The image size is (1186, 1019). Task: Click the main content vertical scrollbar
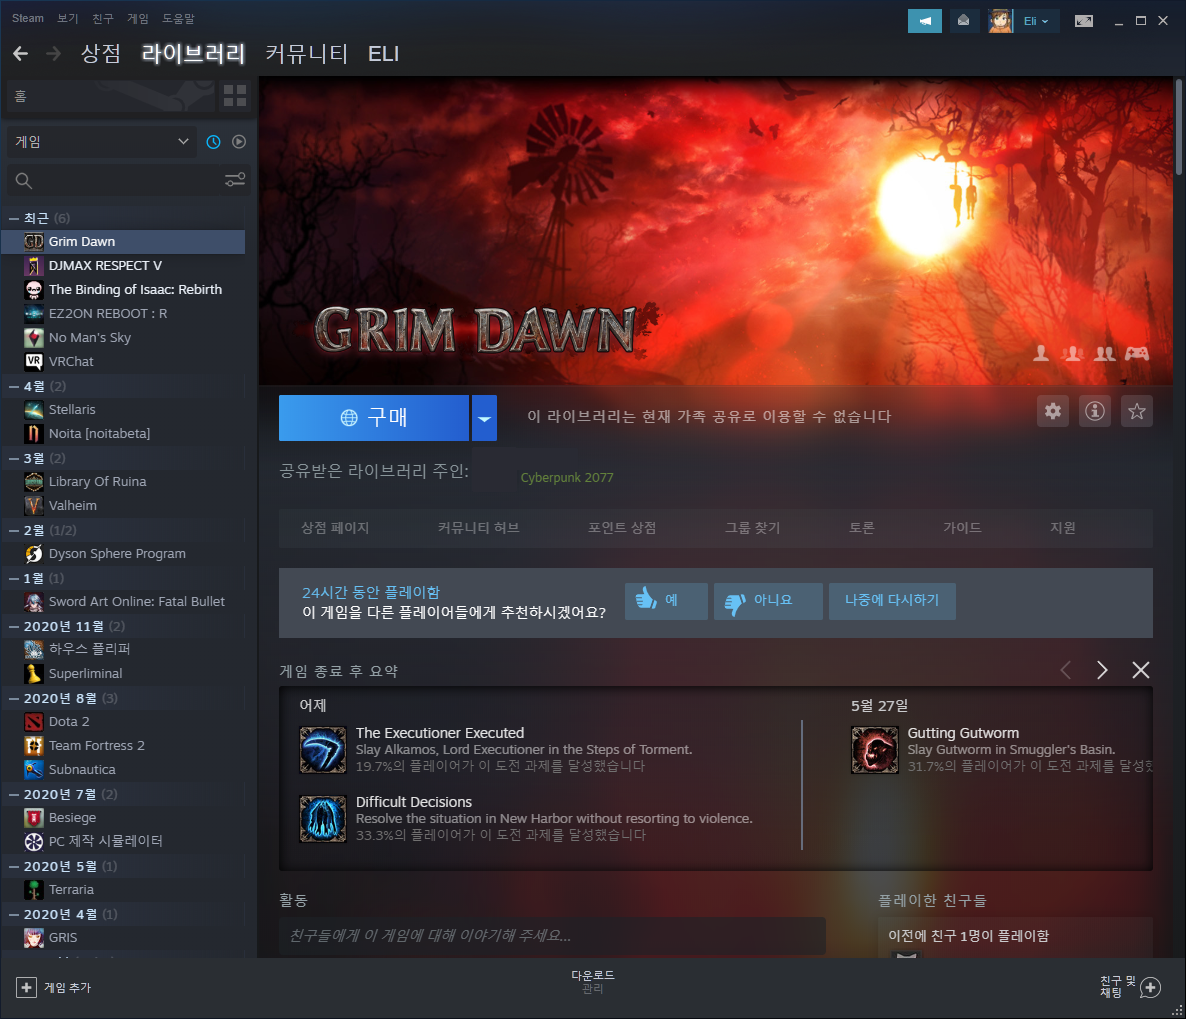(1178, 126)
